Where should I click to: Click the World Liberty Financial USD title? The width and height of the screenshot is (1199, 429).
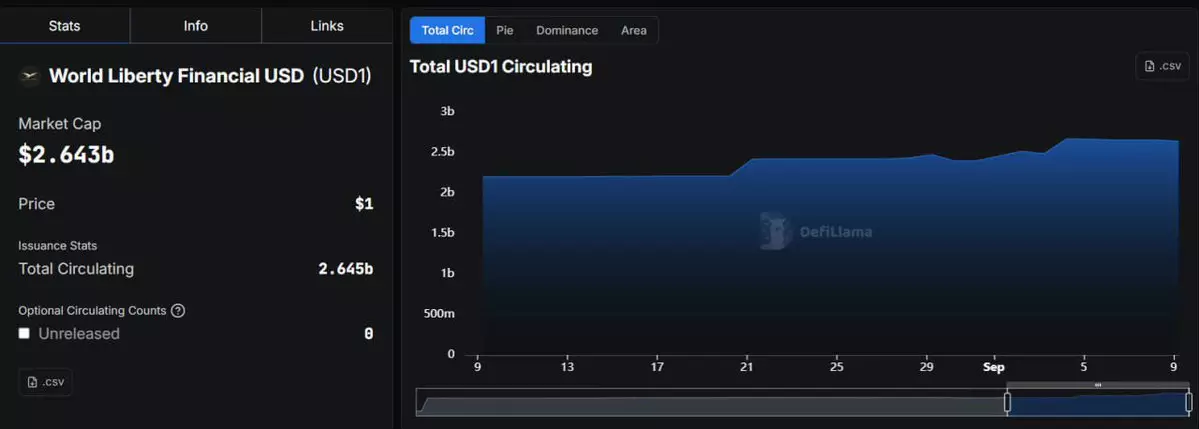click(x=177, y=76)
